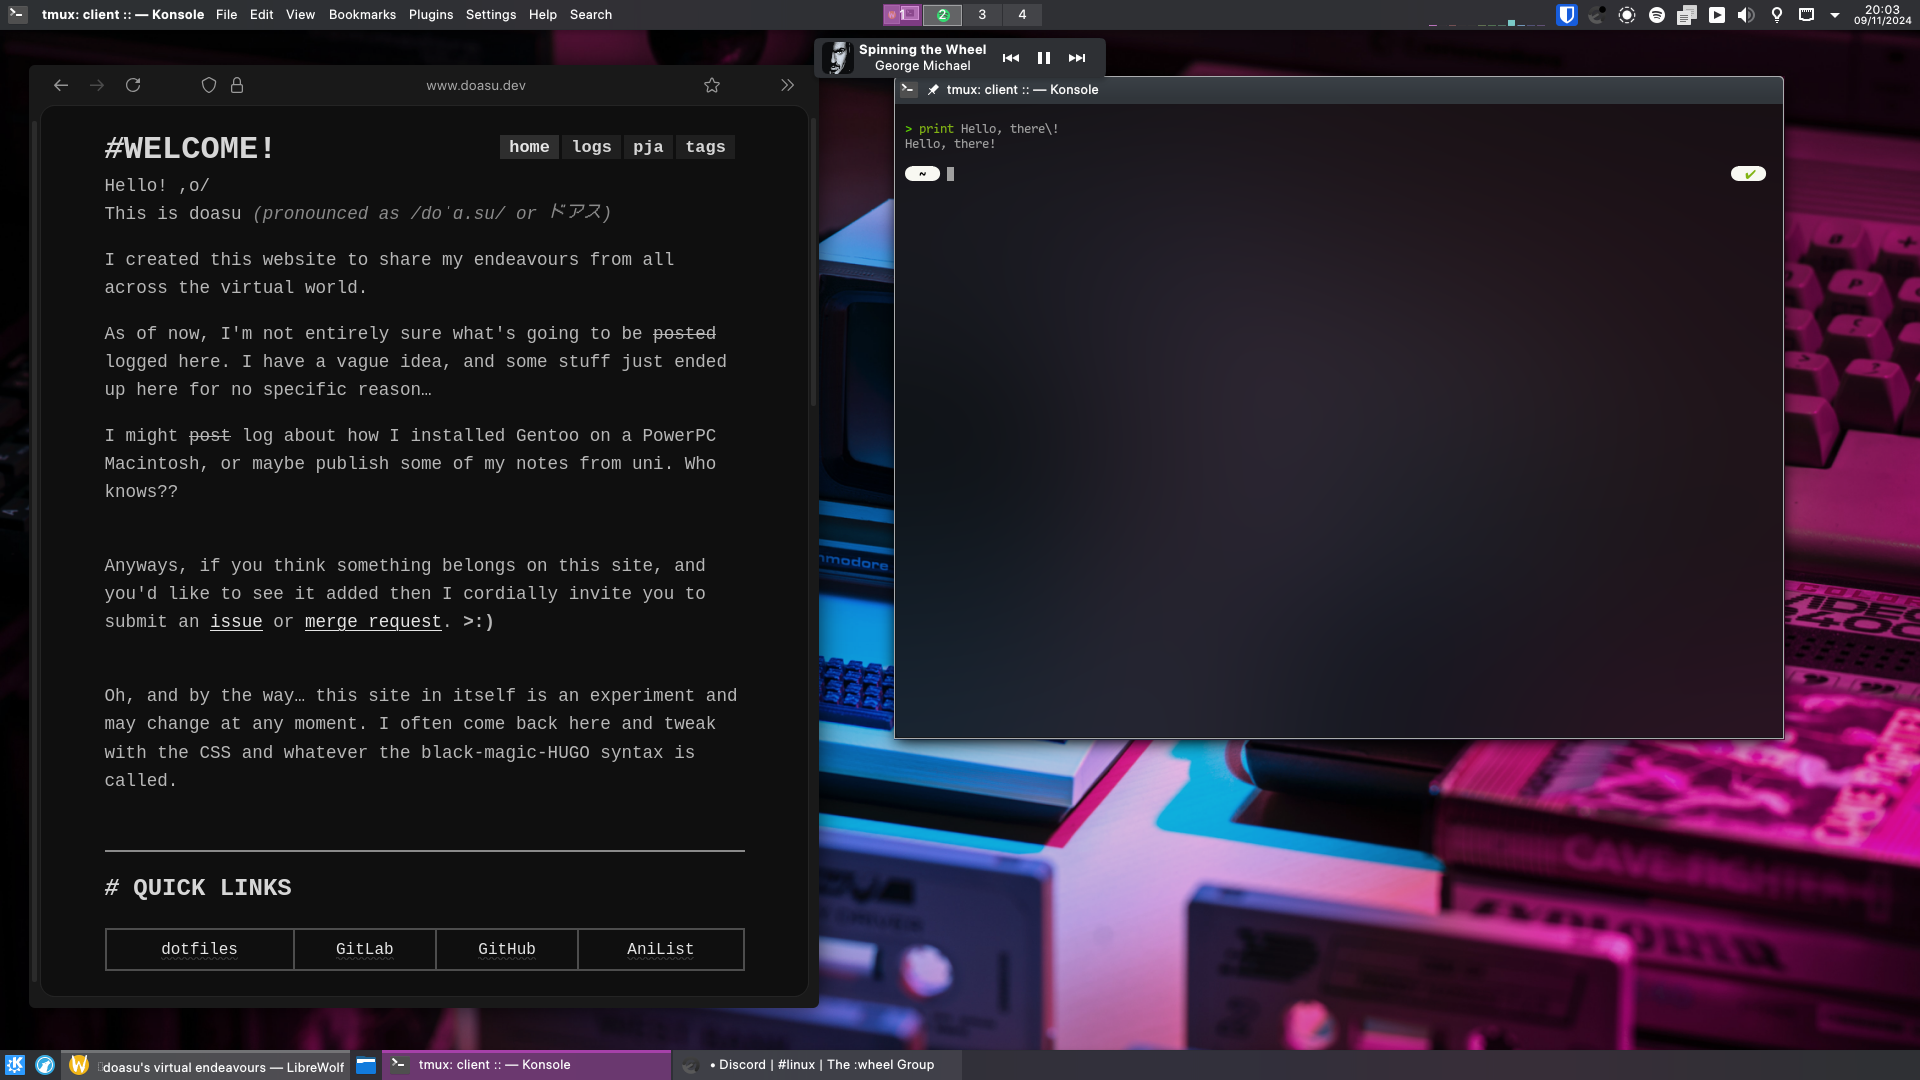Switch to virtual desktop 3
The width and height of the screenshot is (1920, 1080).
click(982, 15)
